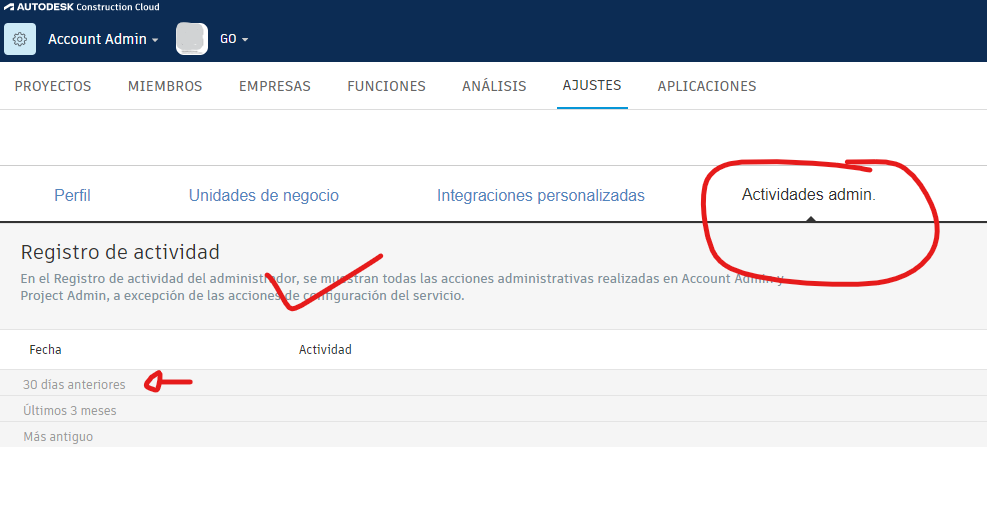Open the Perfil settings link
987x527 pixels.
[72, 195]
